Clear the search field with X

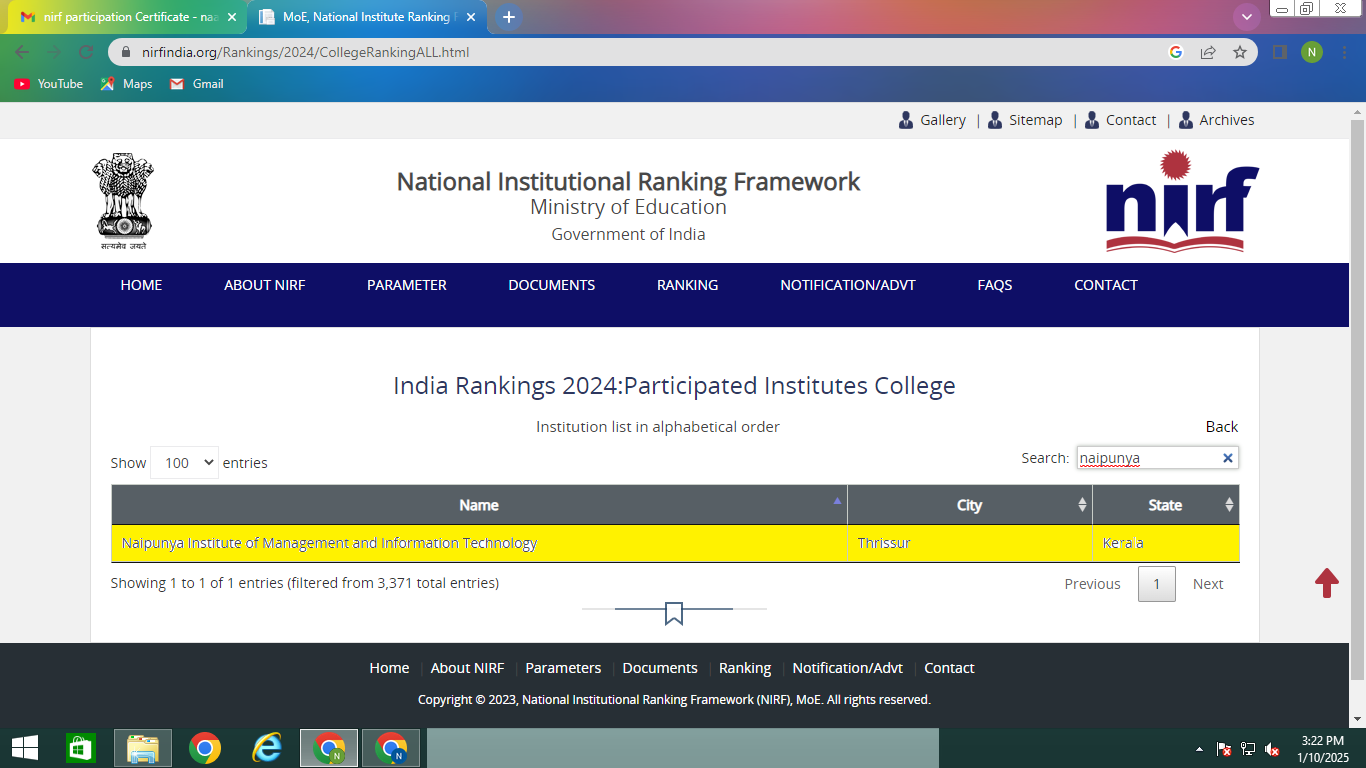point(1228,458)
